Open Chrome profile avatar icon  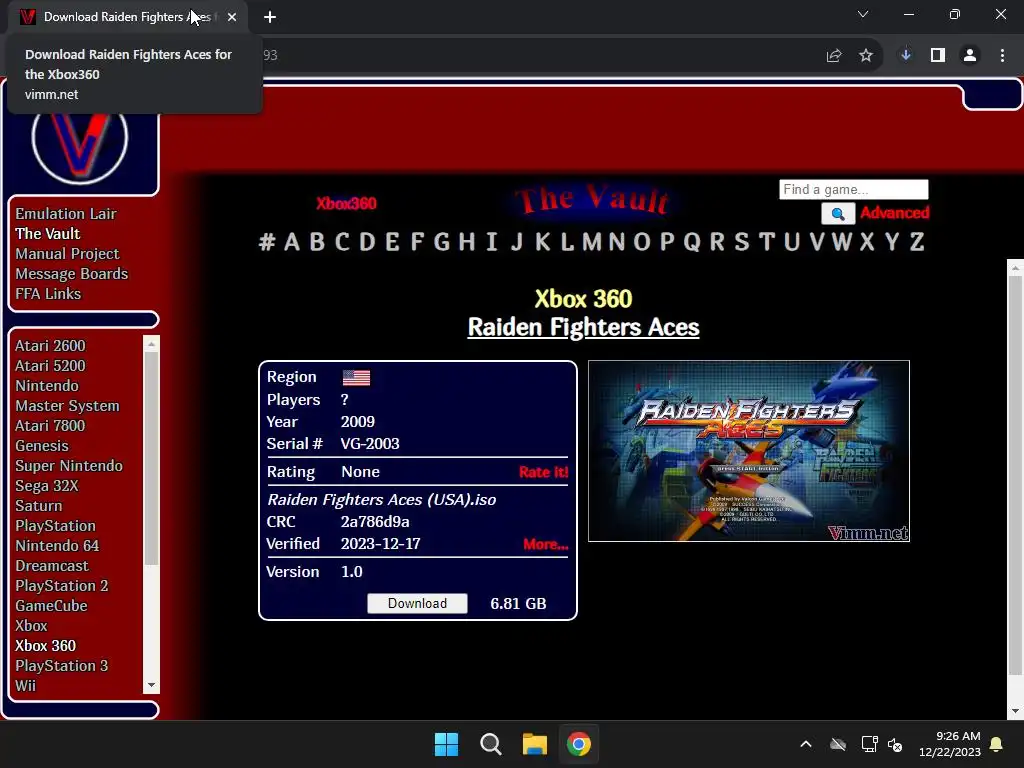click(970, 56)
